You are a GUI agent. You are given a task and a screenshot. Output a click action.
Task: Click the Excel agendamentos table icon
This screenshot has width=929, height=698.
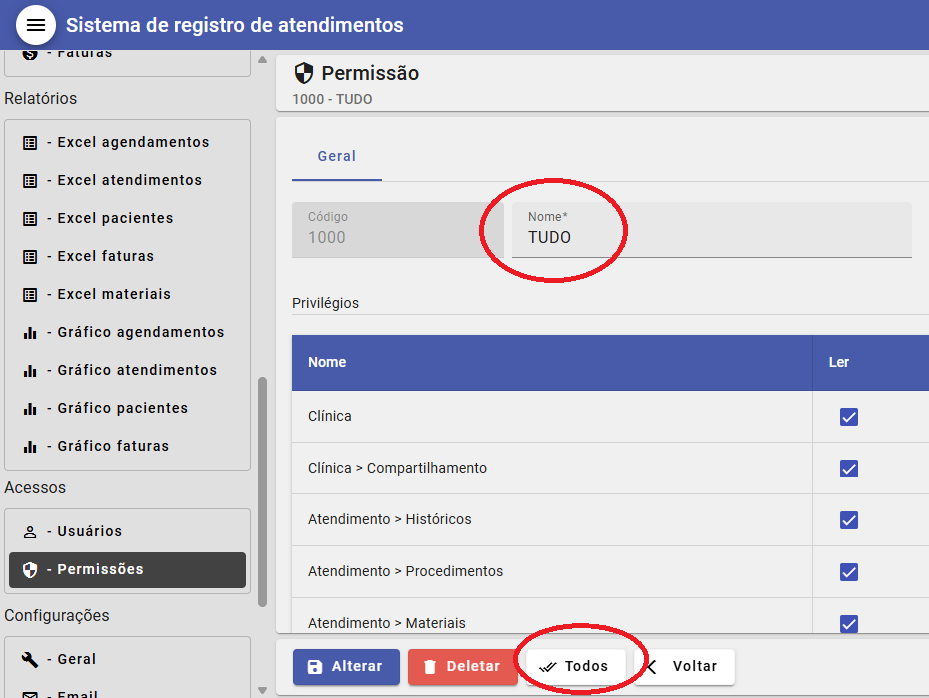point(30,143)
